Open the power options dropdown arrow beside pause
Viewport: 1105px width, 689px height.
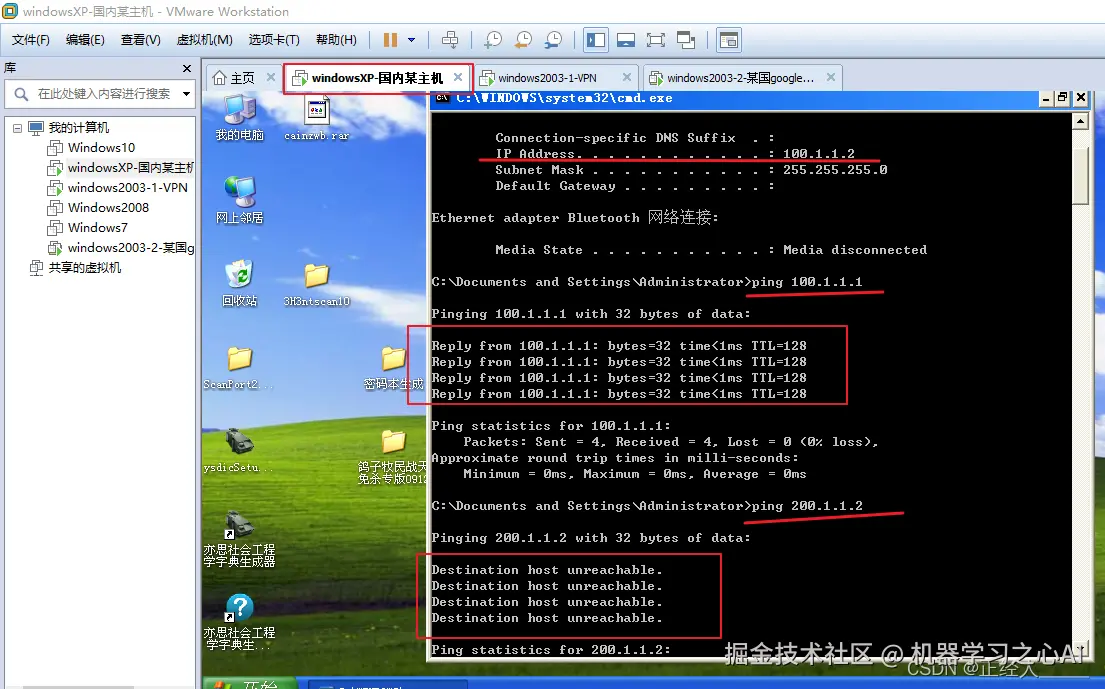(x=412, y=40)
